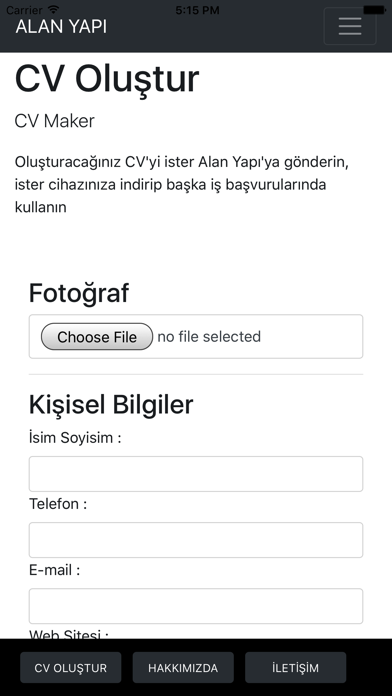This screenshot has height=696, width=392.
Task: Click the Choose File button
Action: pos(97,336)
